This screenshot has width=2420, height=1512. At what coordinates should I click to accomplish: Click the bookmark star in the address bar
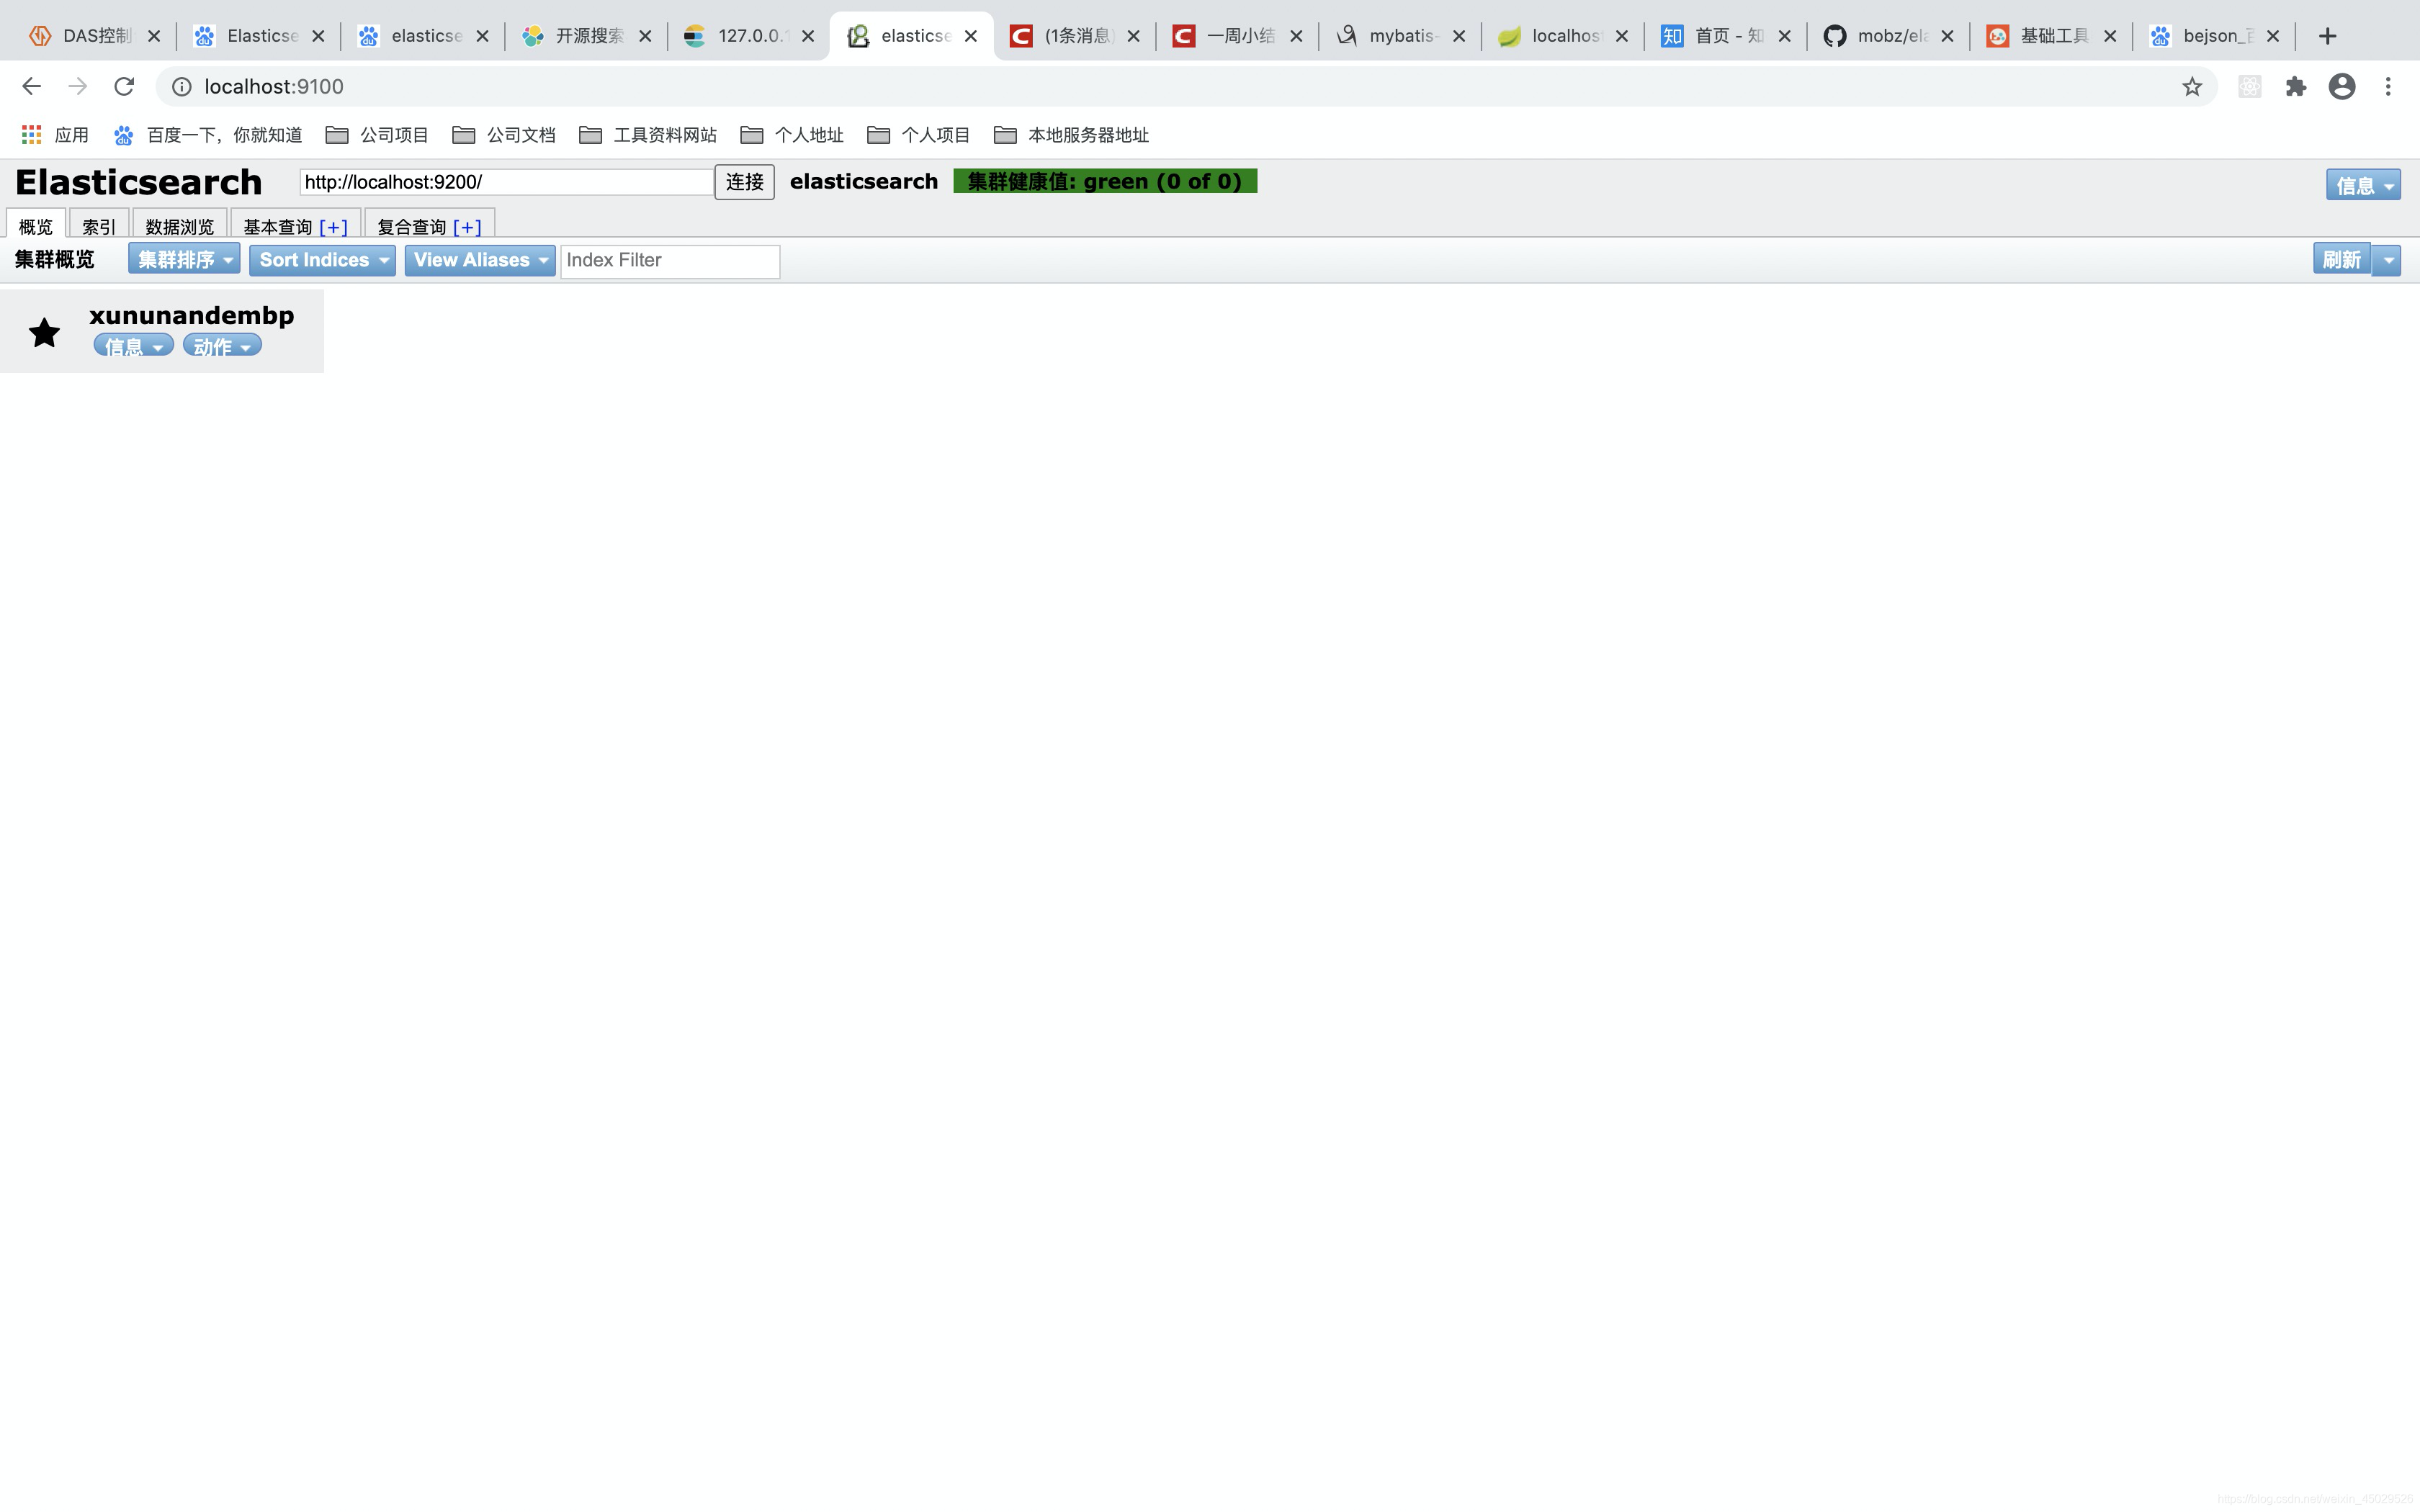point(2191,87)
